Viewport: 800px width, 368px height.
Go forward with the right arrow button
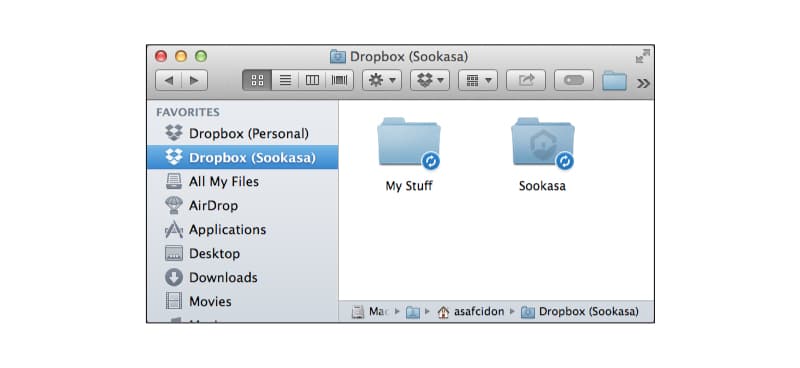pos(194,81)
